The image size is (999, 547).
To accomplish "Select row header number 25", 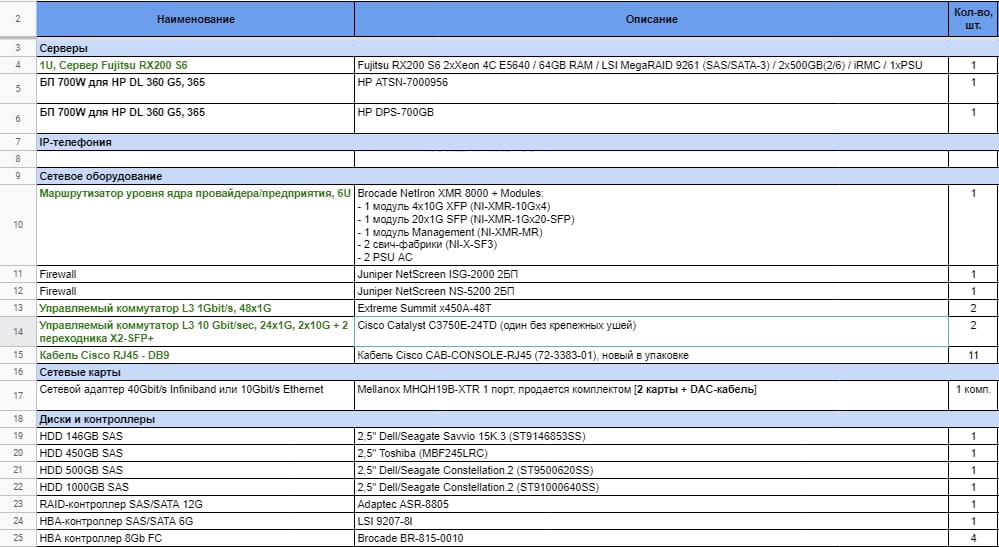I will click(18, 538).
